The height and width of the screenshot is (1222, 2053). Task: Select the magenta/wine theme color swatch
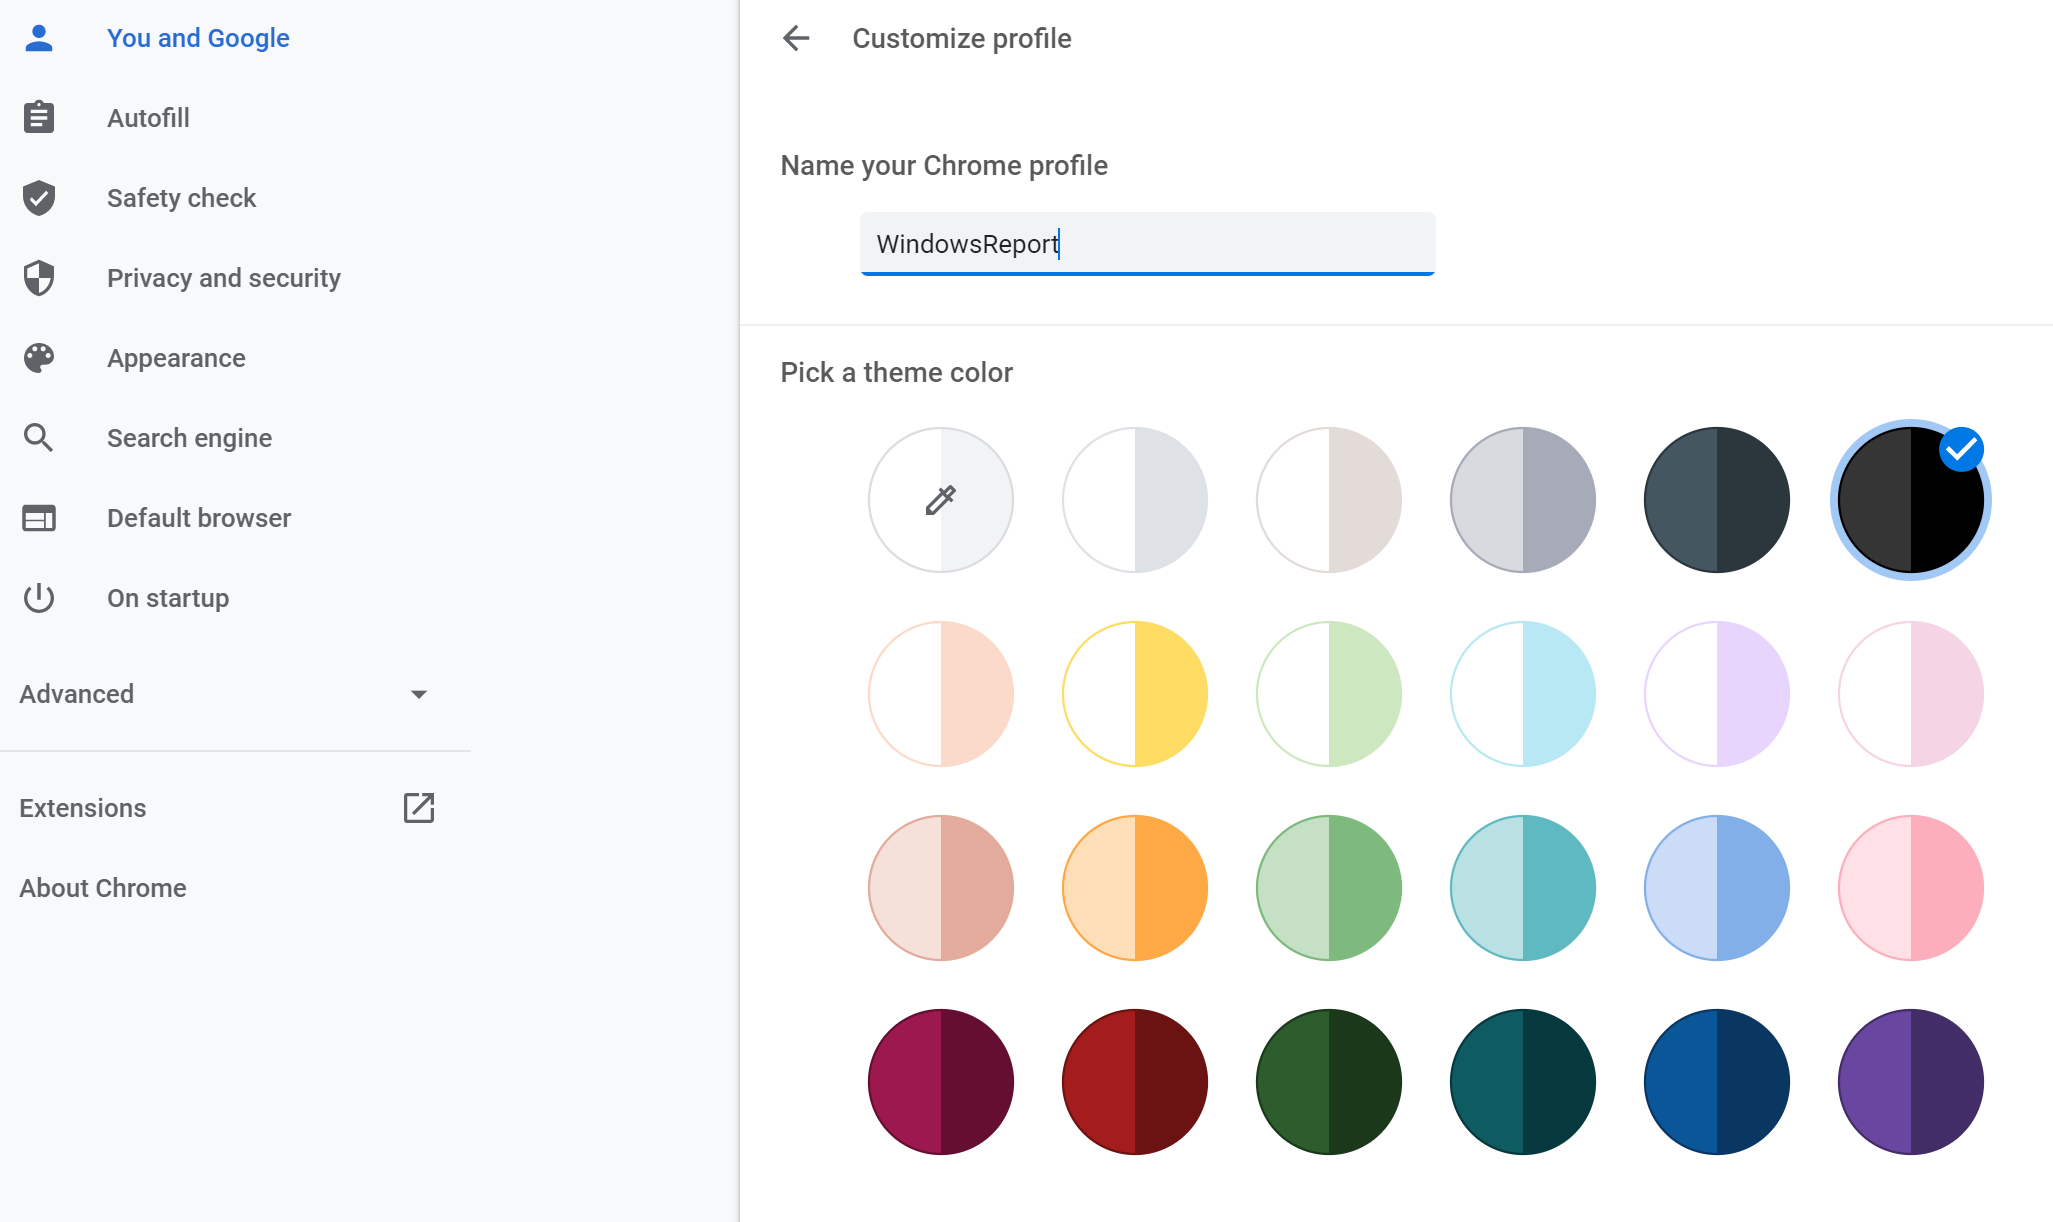coord(942,1077)
